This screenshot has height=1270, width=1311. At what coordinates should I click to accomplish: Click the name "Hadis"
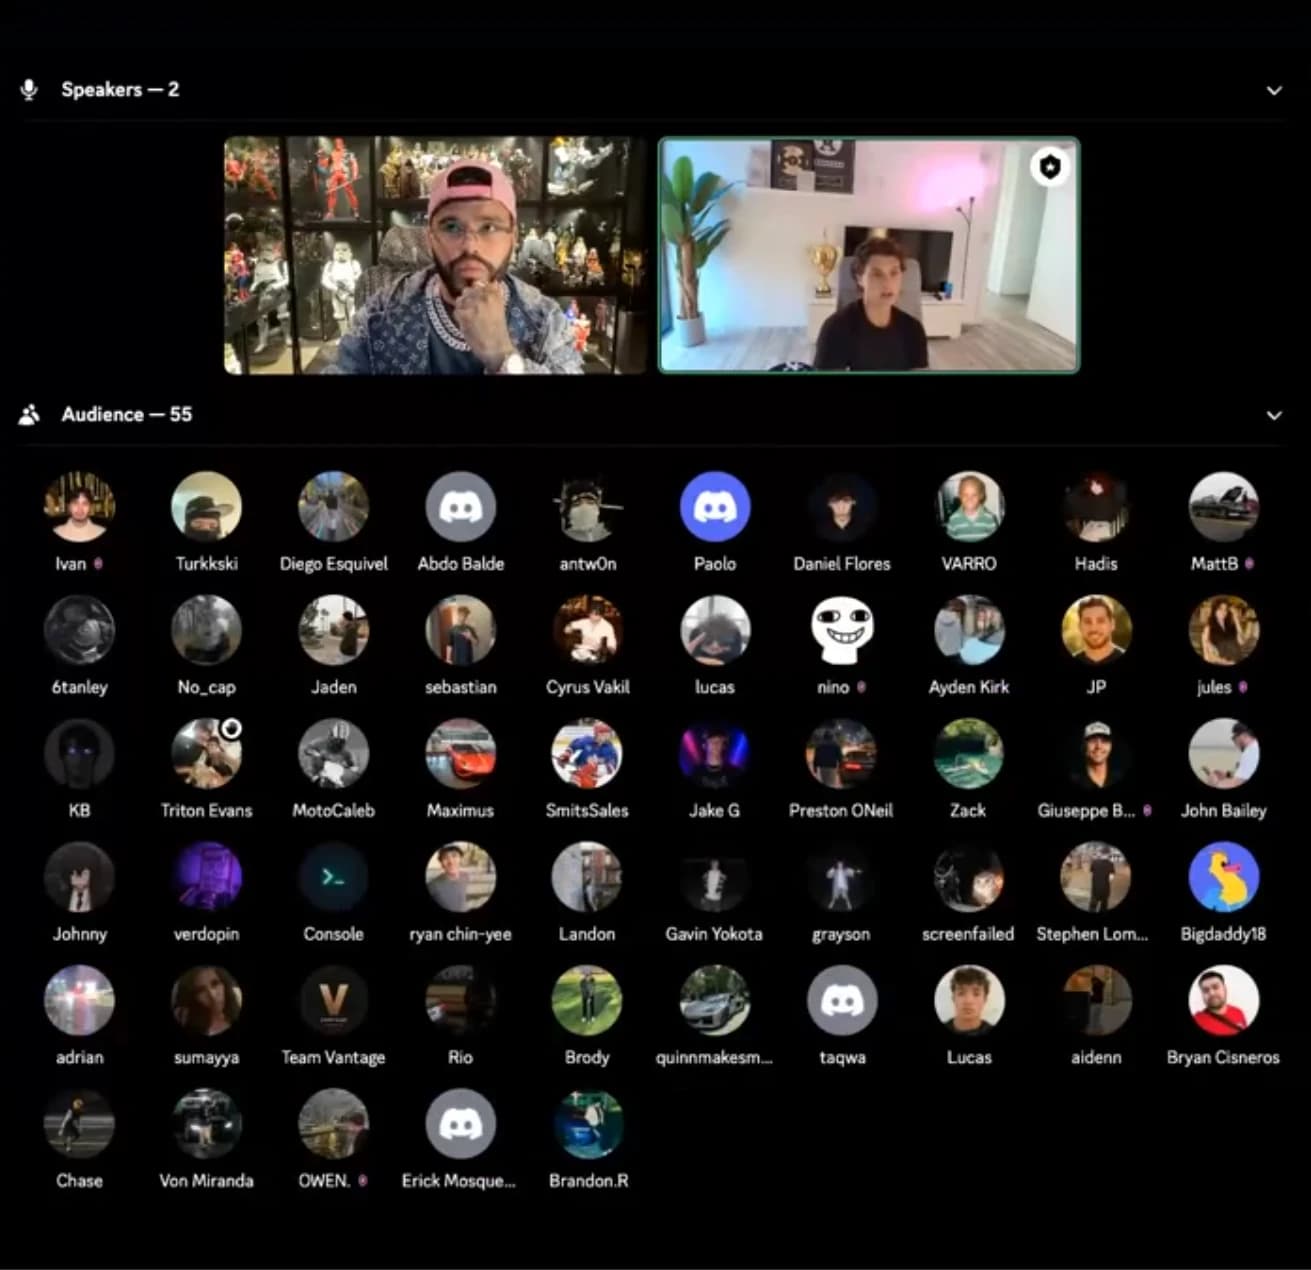[1096, 564]
